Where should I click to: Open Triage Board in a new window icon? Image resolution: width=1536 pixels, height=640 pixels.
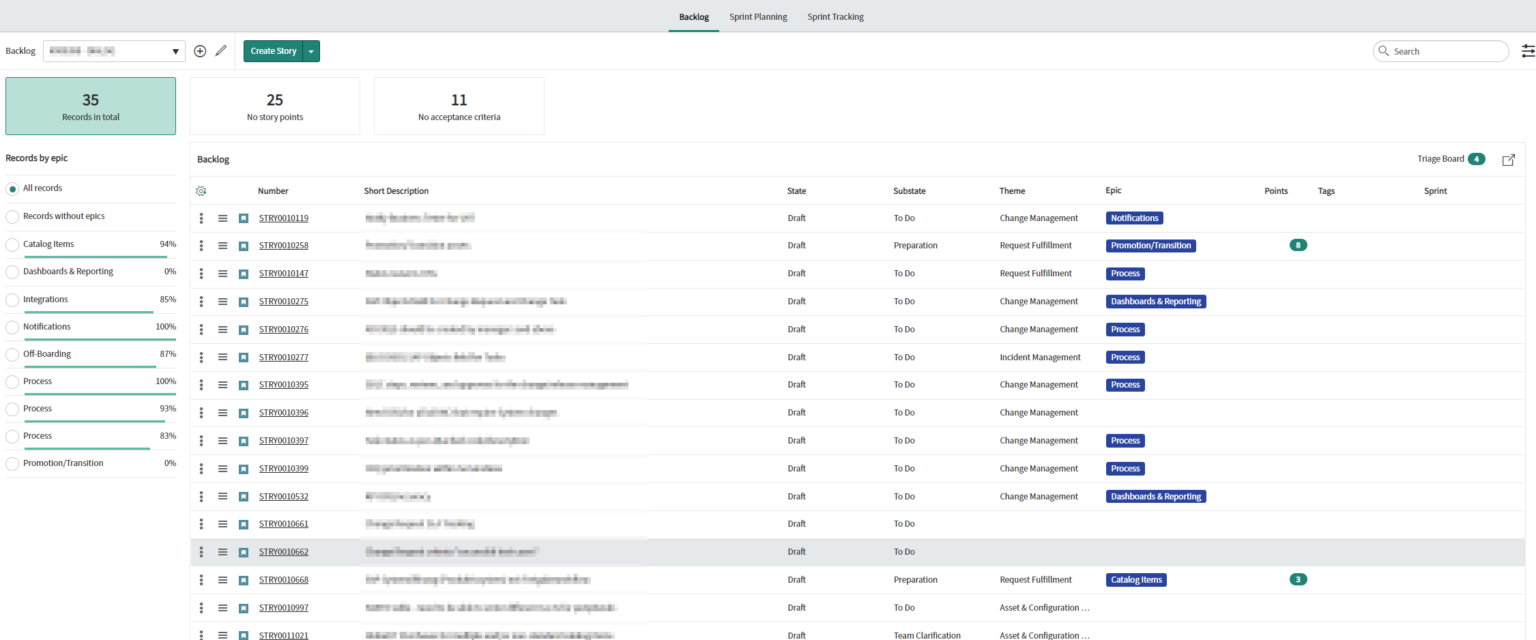pos(1509,159)
